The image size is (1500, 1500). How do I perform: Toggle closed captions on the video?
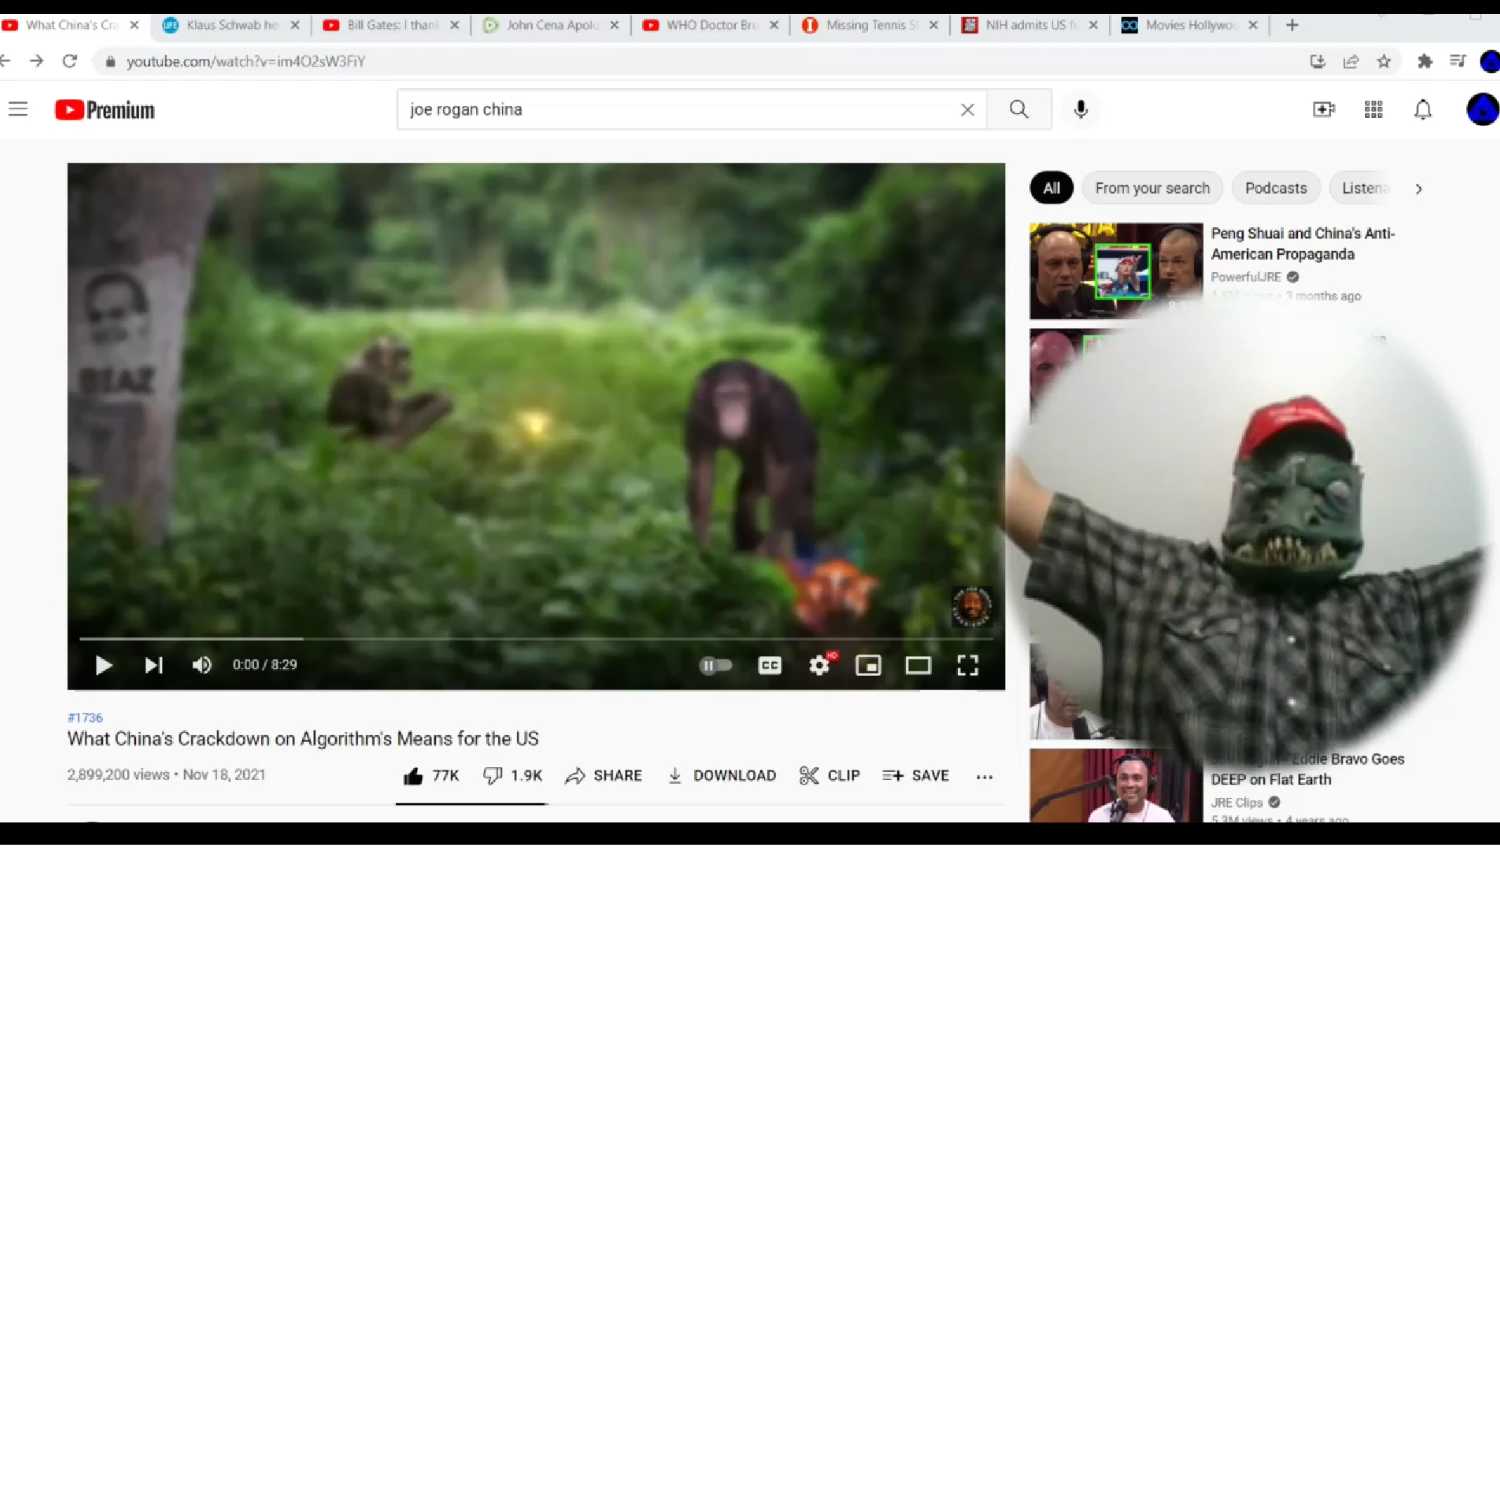click(769, 666)
